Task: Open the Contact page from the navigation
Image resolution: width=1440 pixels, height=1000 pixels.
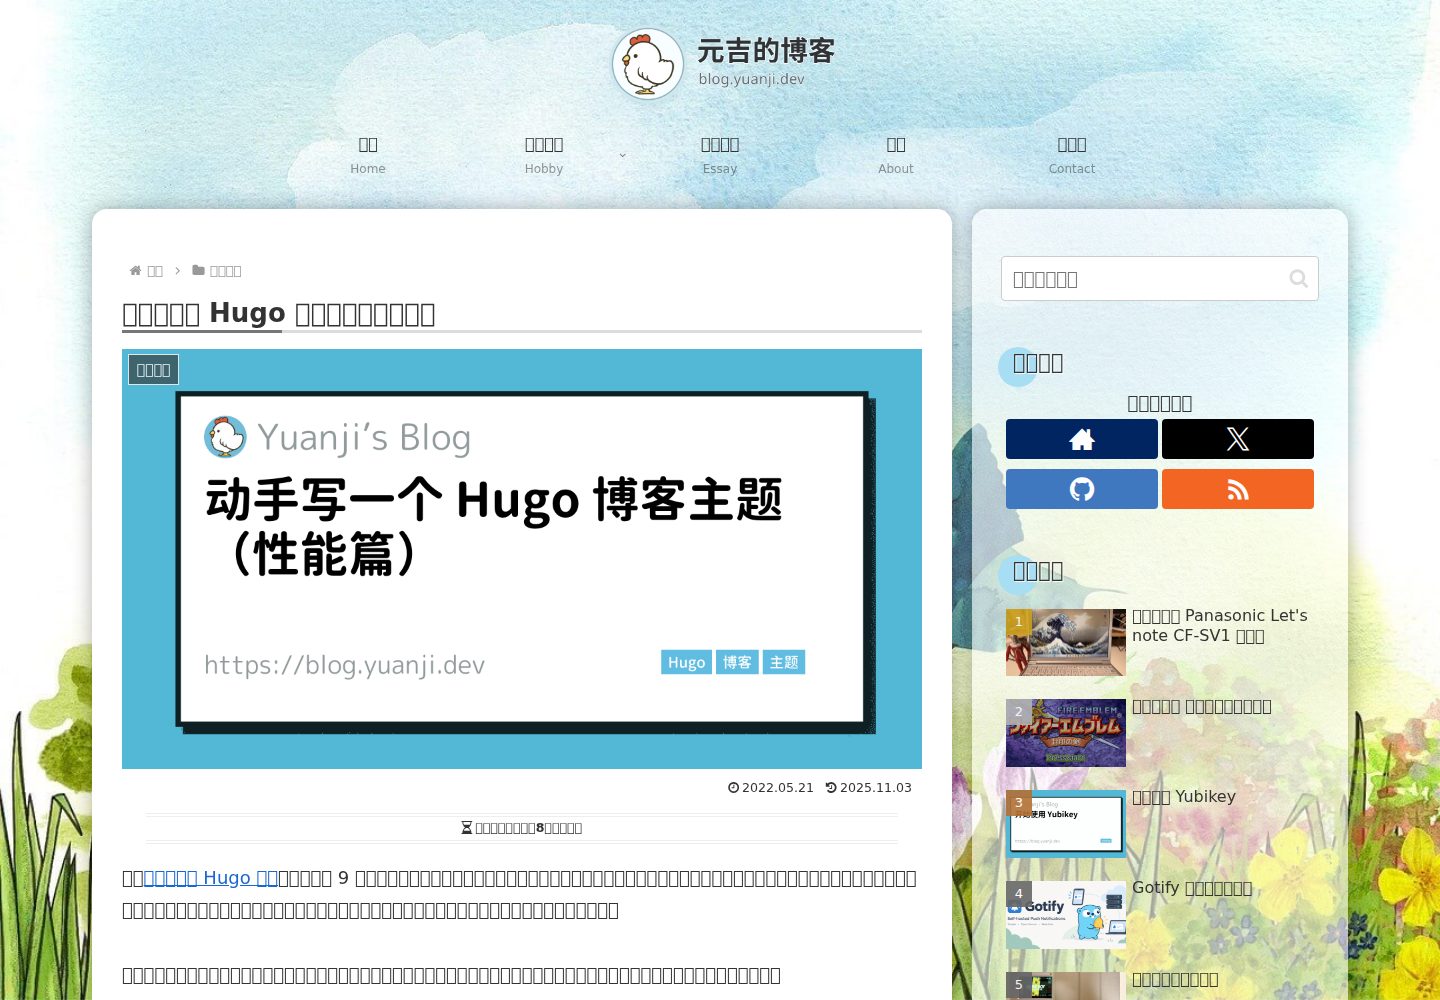Action: [x=1072, y=155]
